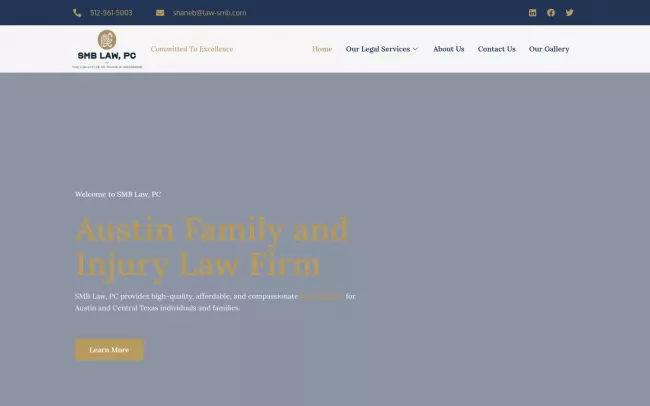Open the Contact Us page
The width and height of the screenshot is (650, 406).
(497, 49)
